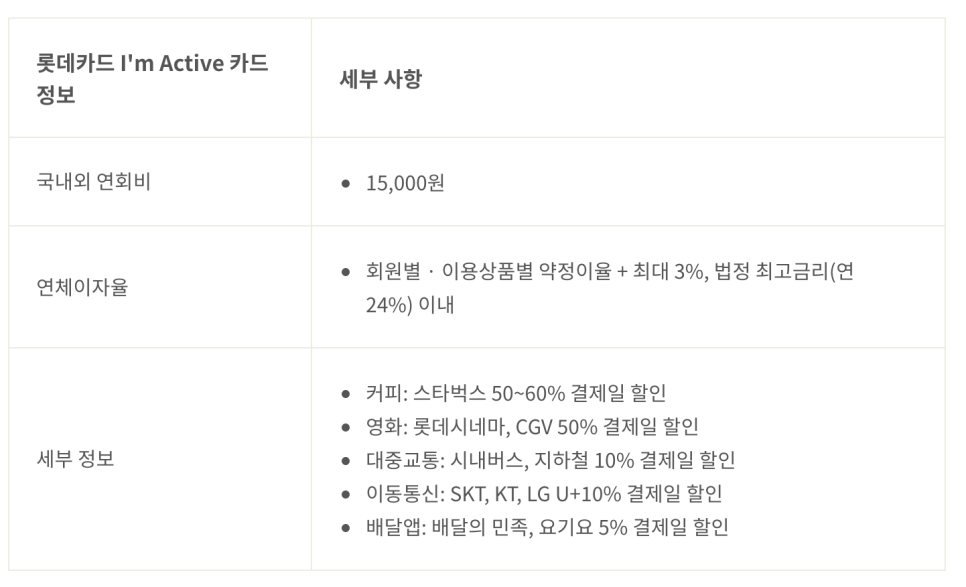
Task: Click the bullet beside 15,000원
Action: click(346, 184)
